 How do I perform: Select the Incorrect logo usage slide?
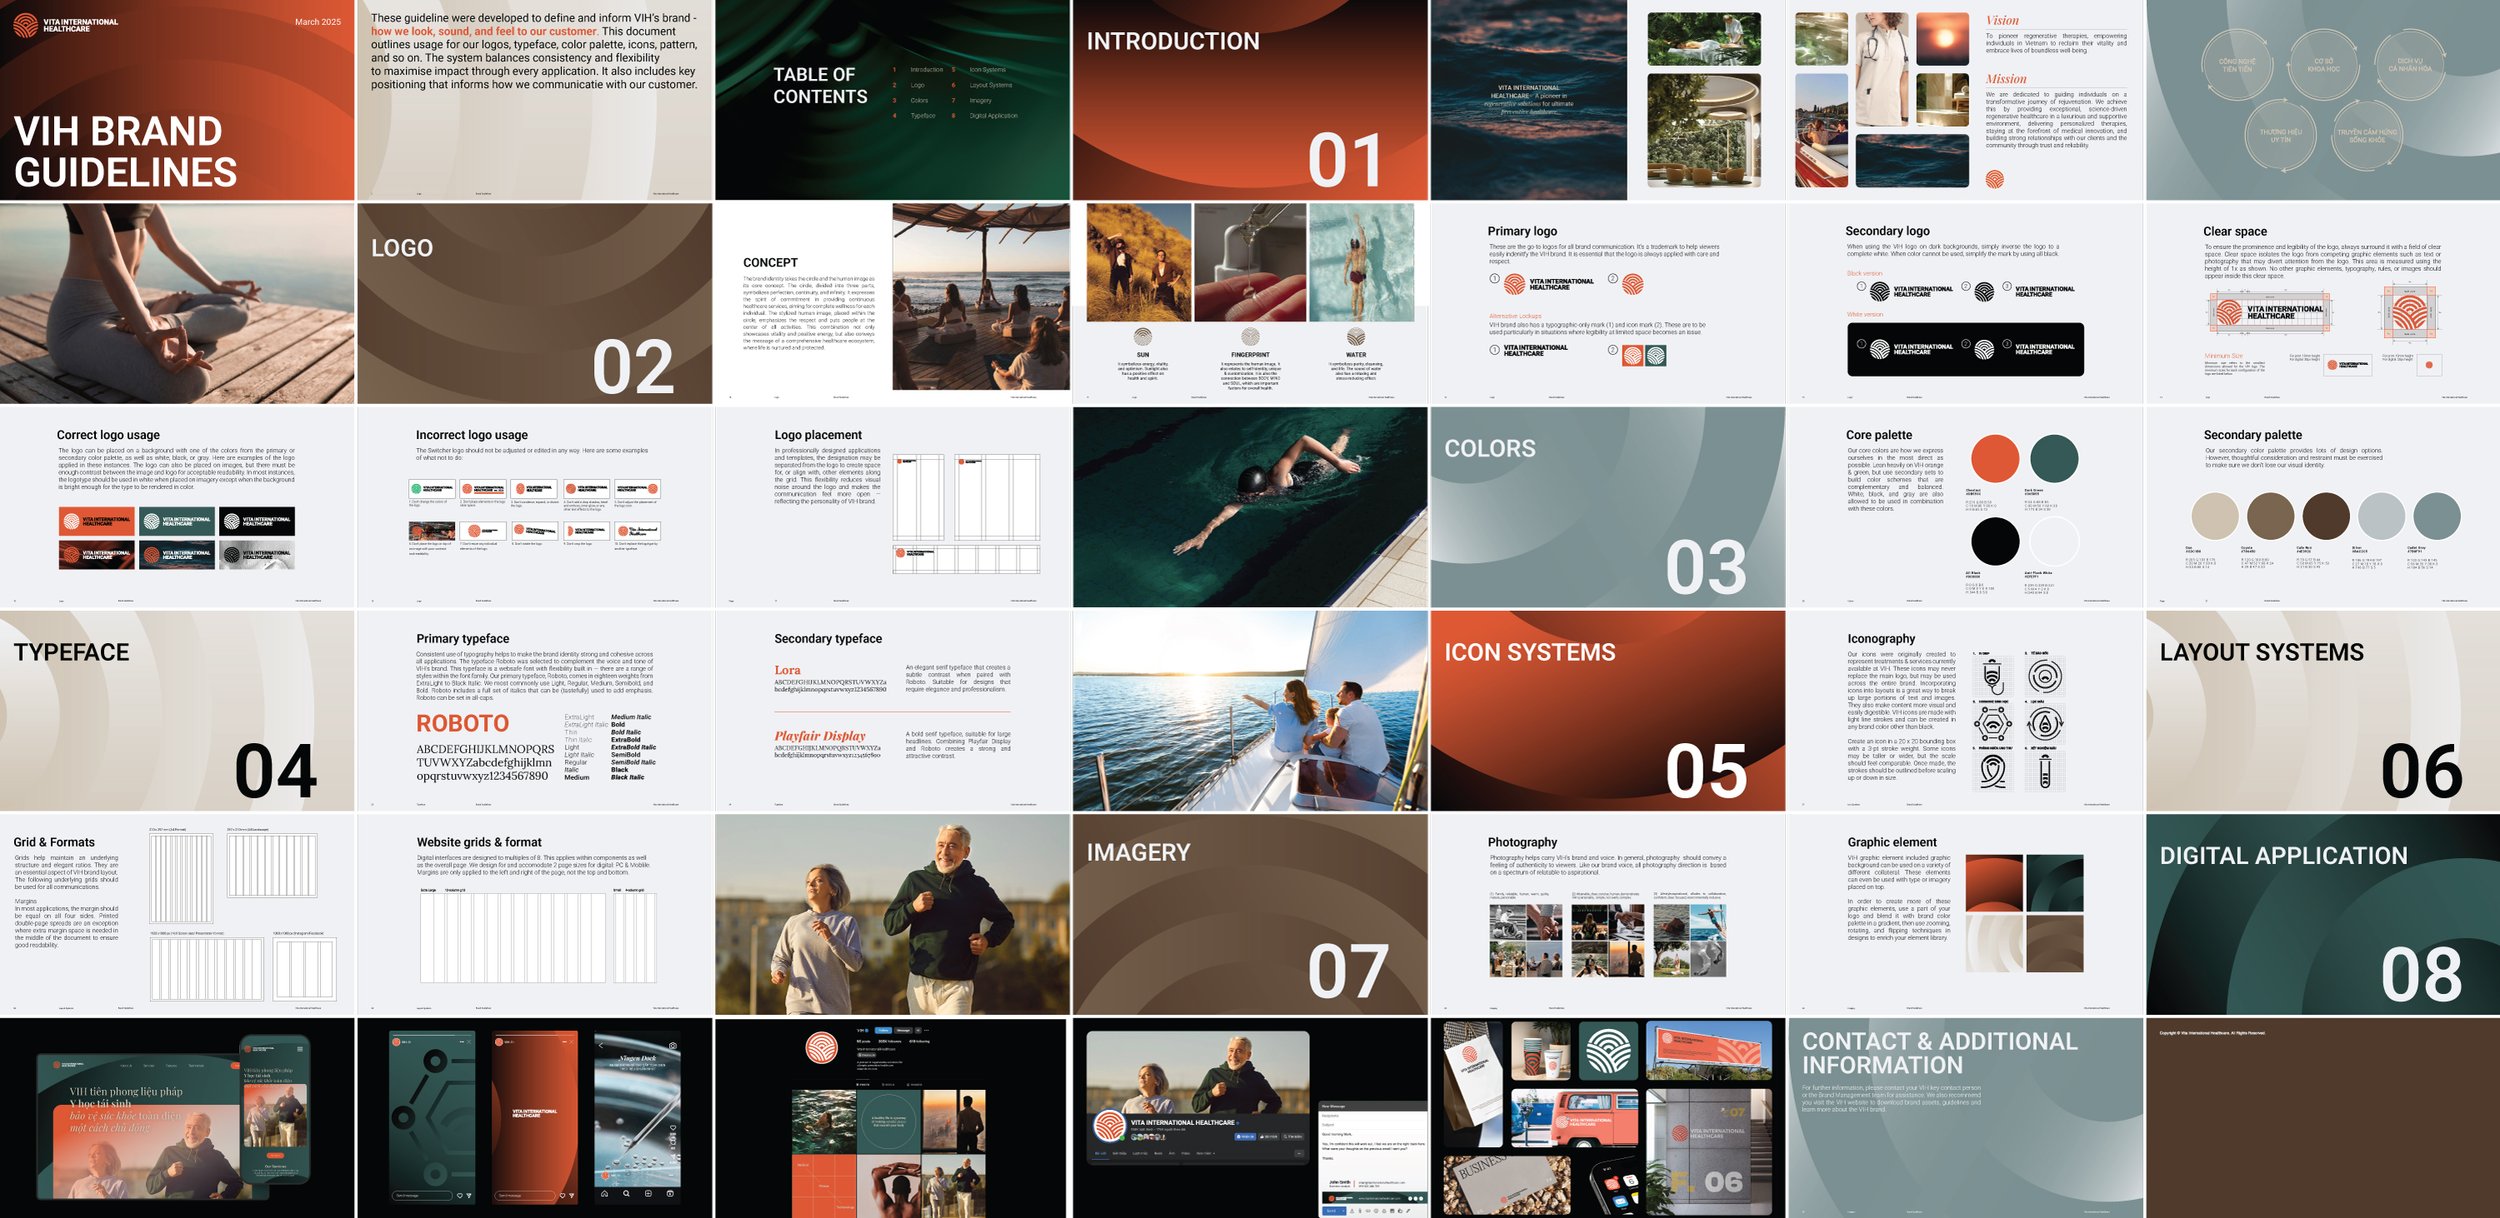534,507
